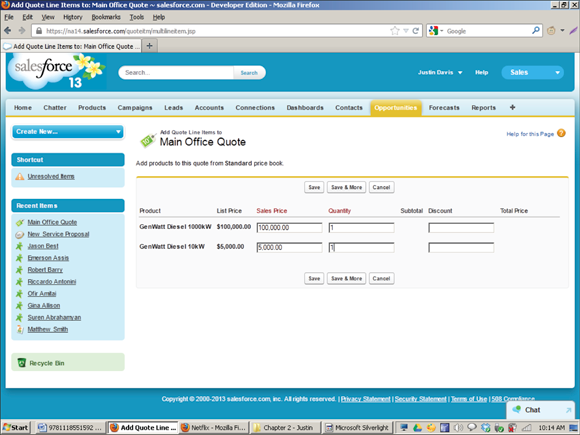Reload the page with the refresh icon
This screenshot has height=435, width=580.
point(416,31)
